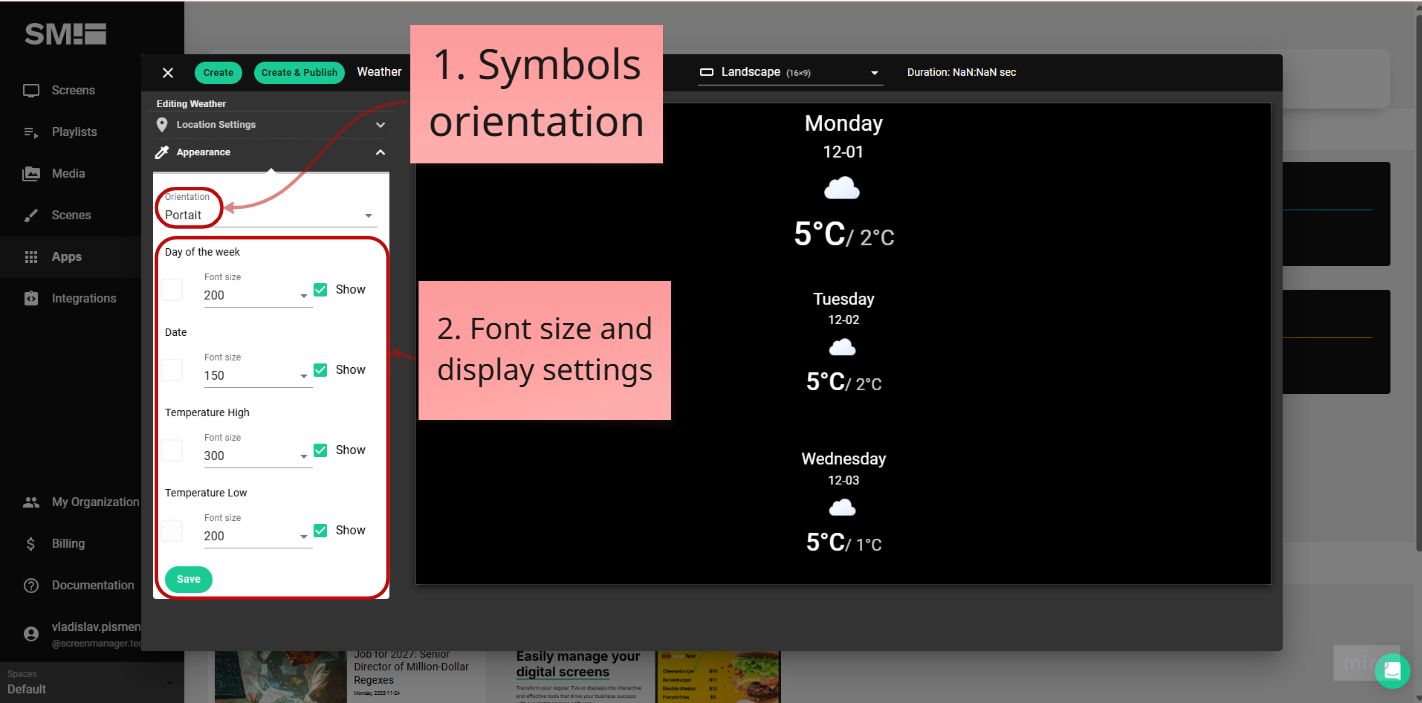This screenshot has width=1422, height=703.
Task: Uncheck Show for Day of the week
Action: pos(320,289)
